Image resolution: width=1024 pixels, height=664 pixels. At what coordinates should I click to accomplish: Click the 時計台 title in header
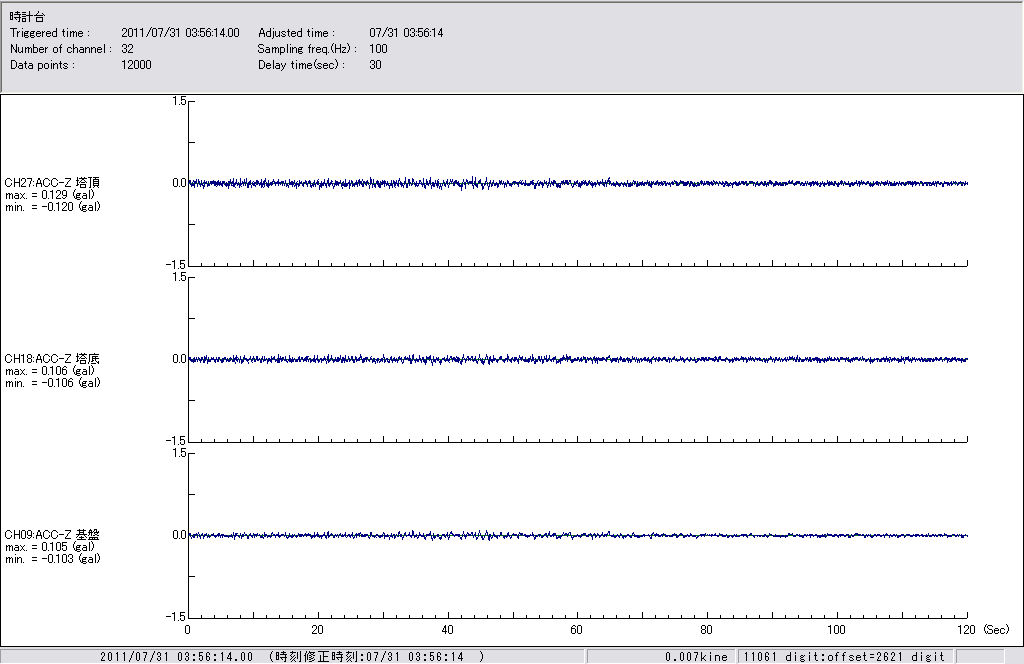(26, 17)
